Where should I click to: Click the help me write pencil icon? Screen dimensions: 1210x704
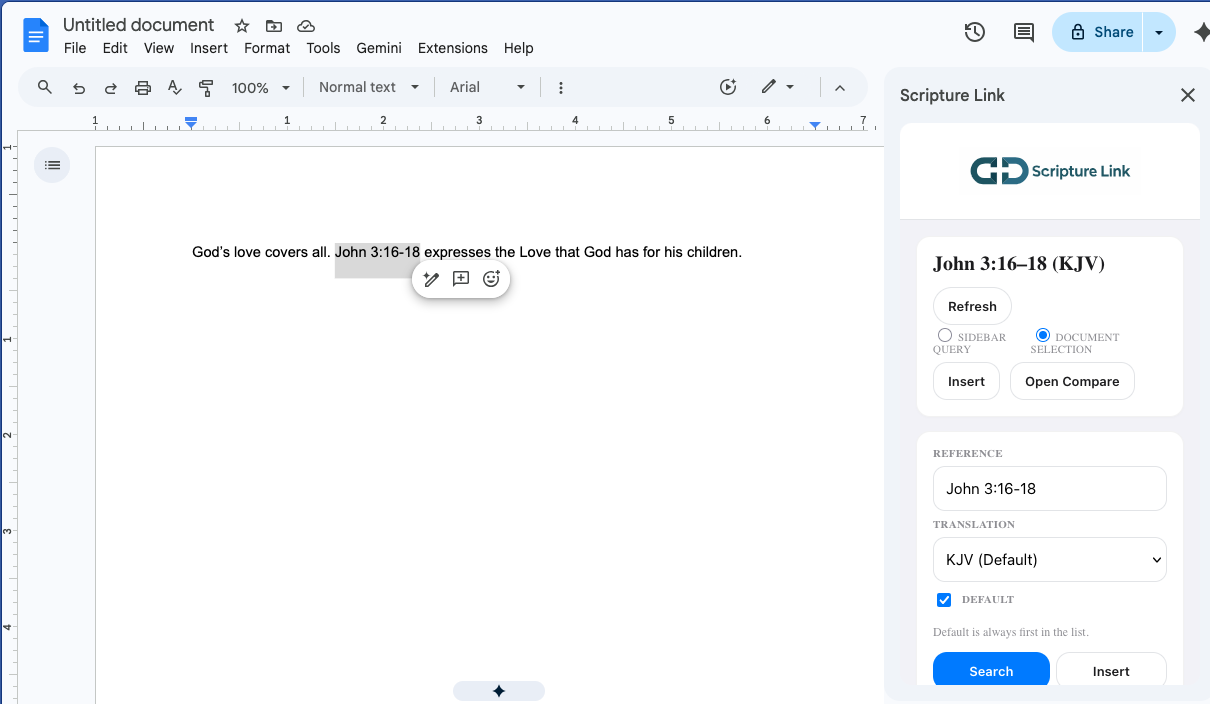tap(431, 279)
